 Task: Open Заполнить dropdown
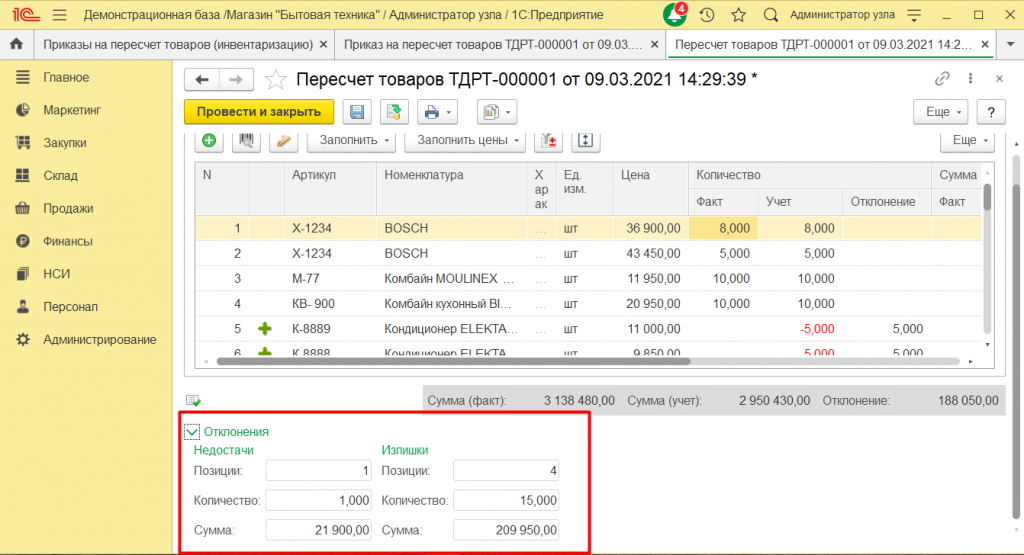point(351,140)
